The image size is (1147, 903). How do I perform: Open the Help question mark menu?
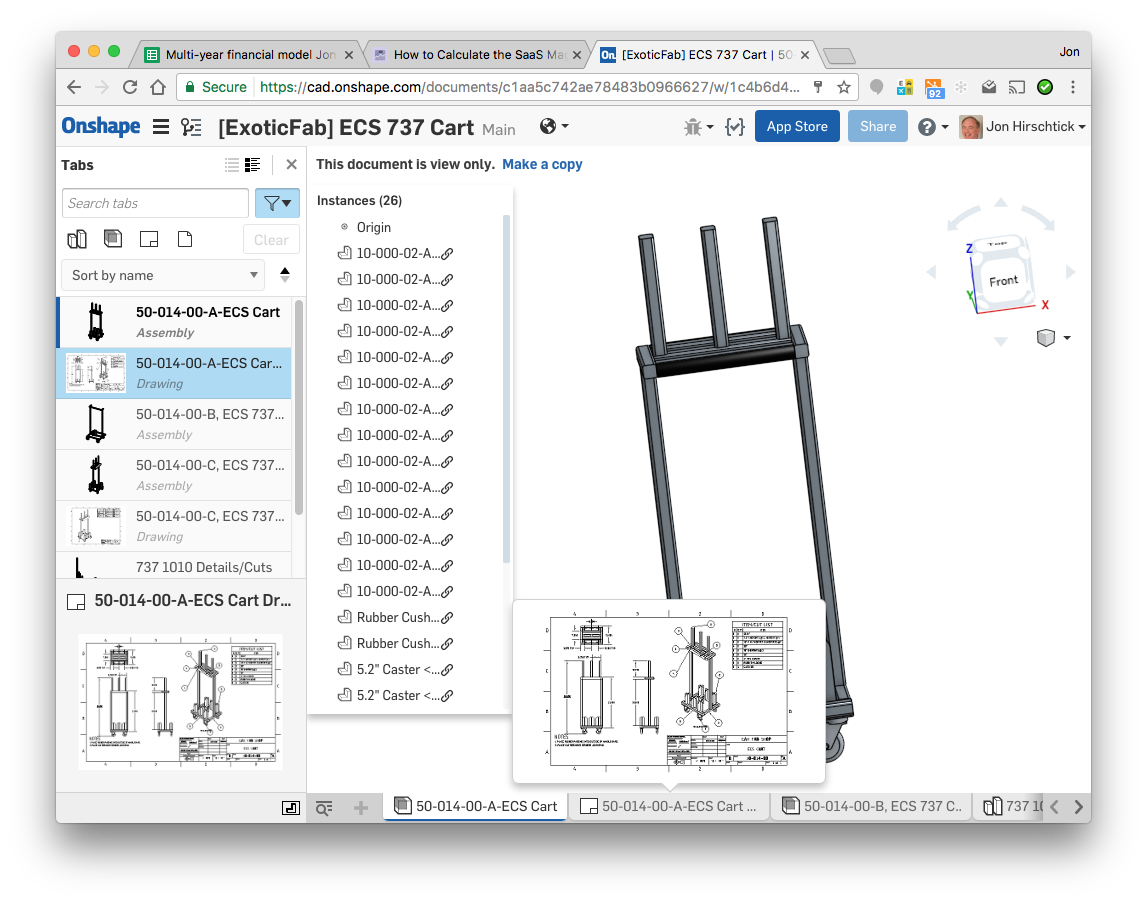(x=933, y=127)
